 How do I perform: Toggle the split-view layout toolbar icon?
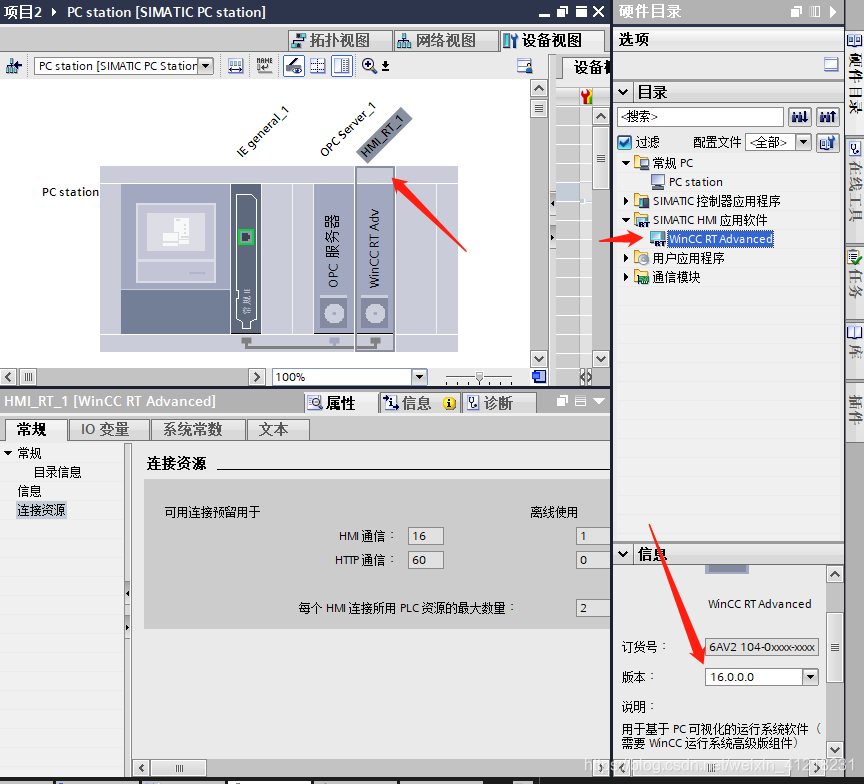[x=342, y=66]
